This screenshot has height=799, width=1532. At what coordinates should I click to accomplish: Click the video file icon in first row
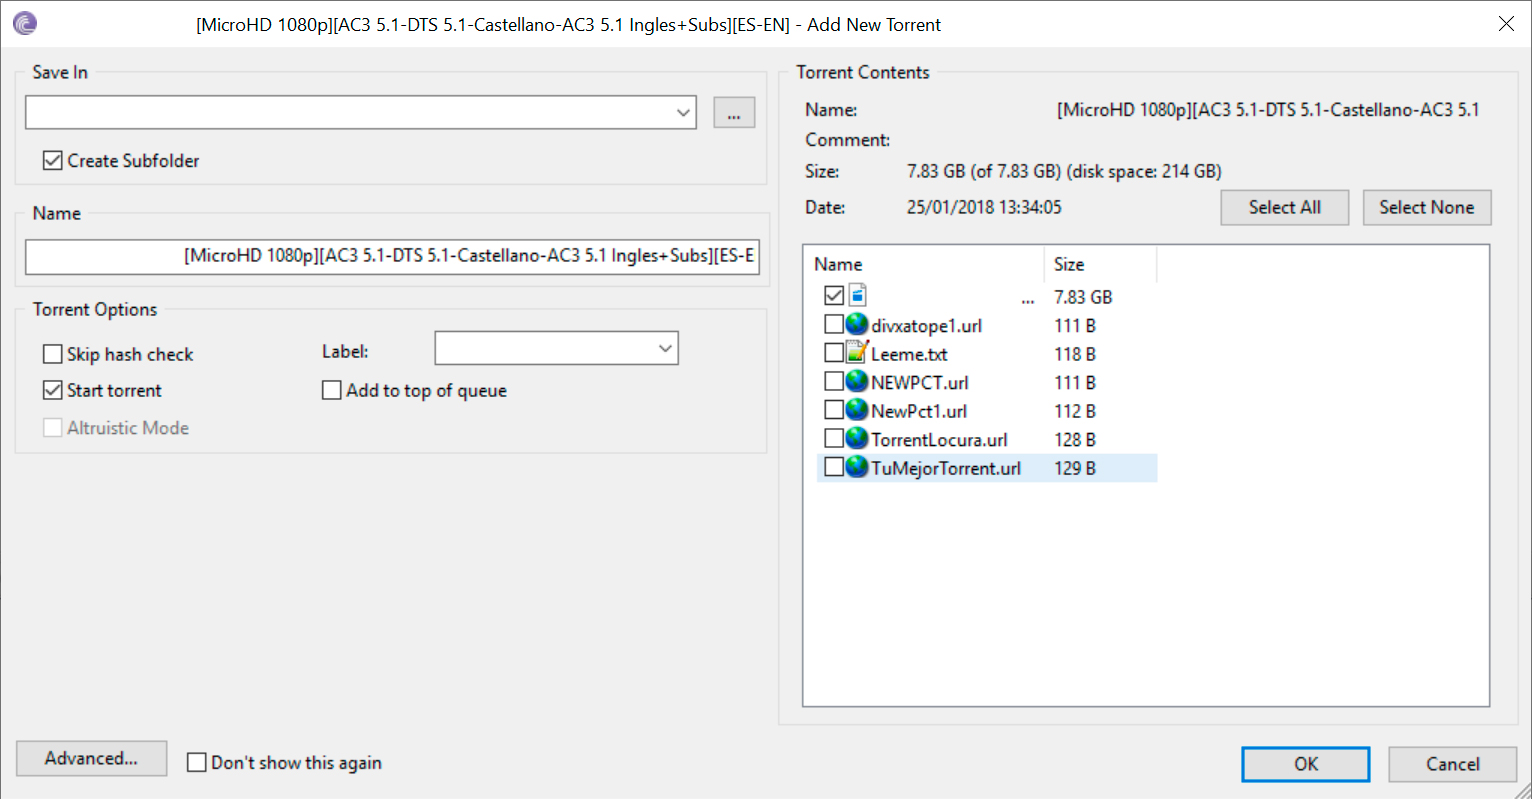click(x=857, y=295)
